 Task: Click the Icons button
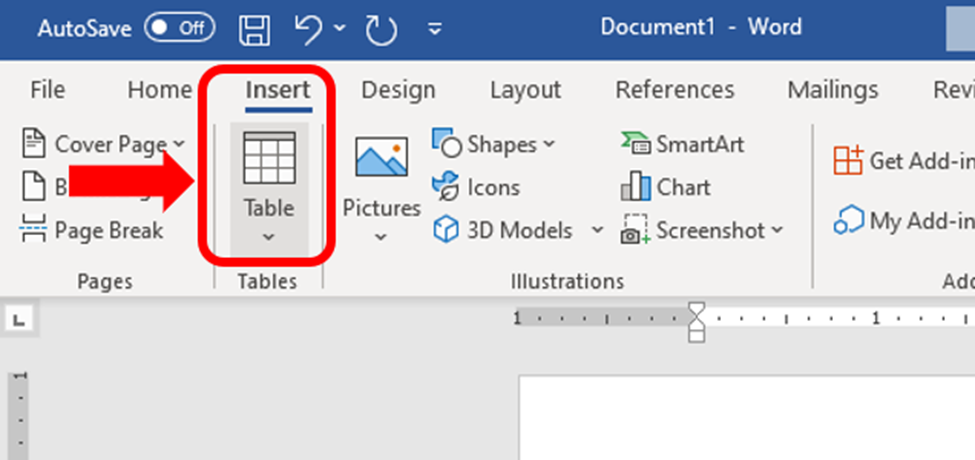coord(476,187)
